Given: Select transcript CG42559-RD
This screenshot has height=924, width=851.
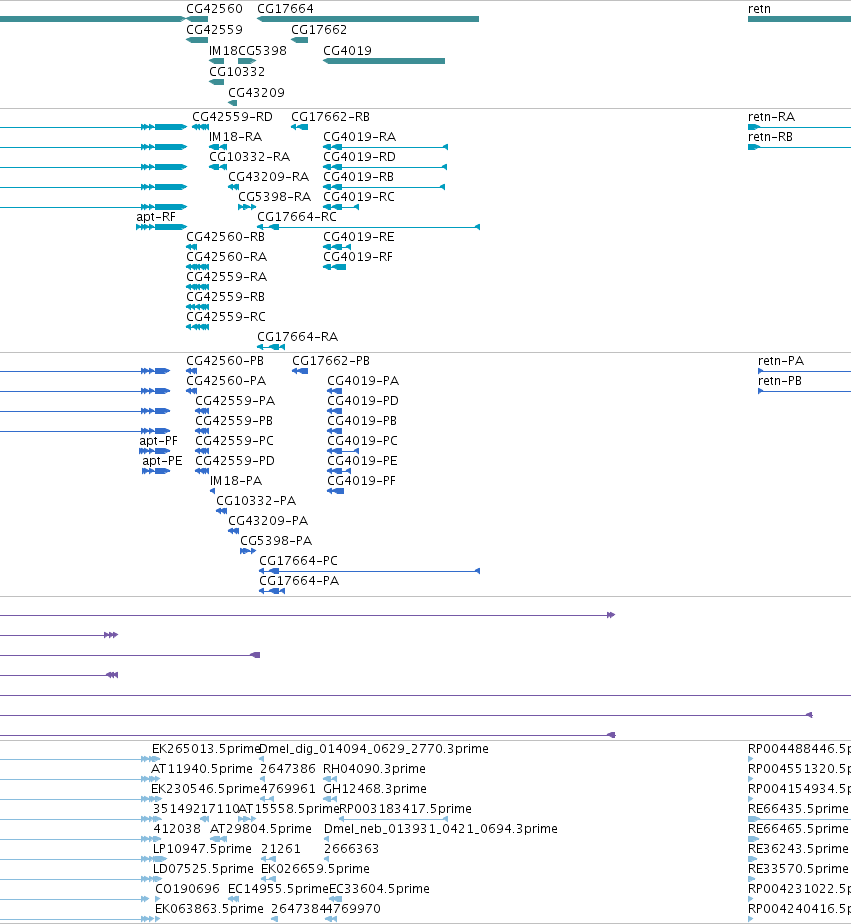Looking at the screenshot, I should click(232, 117).
